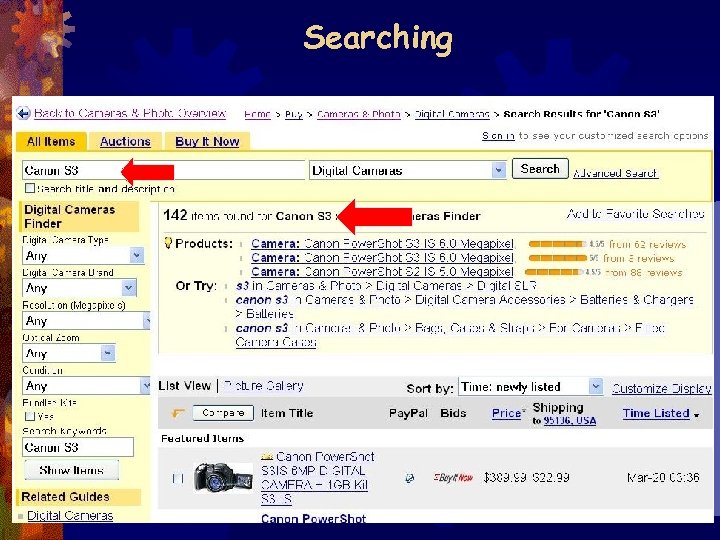This screenshot has width=720, height=540.
Task: Switch to the Buy It Now tab
Action: click(x=207, y=141)
